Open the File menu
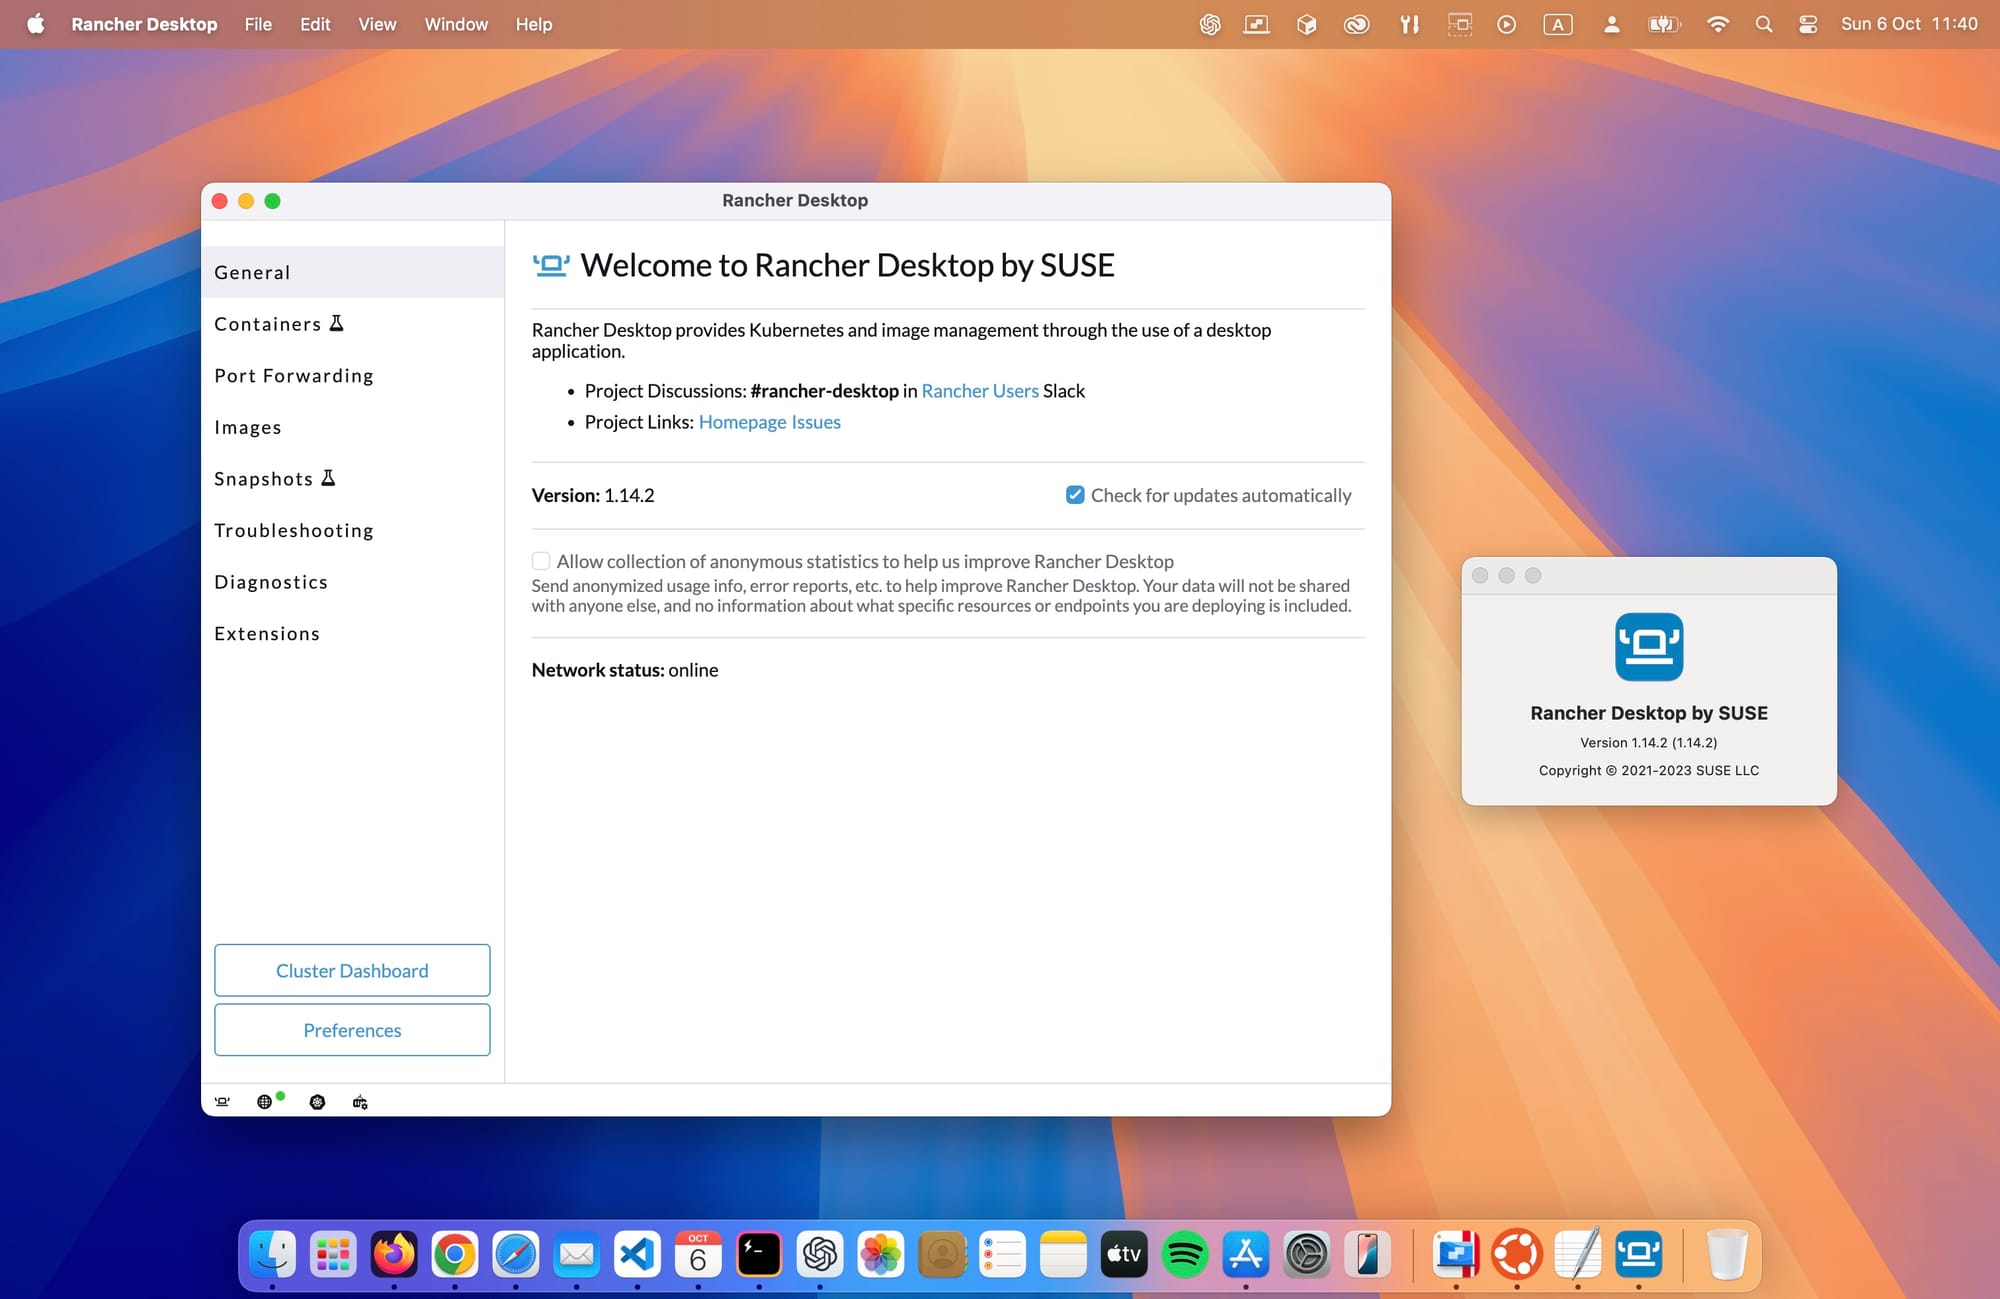The image size is (2000, 1299). (x=258, y=24)
